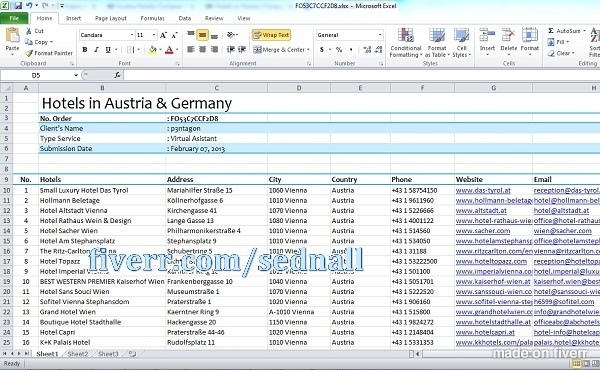600x370 pixels.
Task: Center text horizontally
Action: coord(202,49)
